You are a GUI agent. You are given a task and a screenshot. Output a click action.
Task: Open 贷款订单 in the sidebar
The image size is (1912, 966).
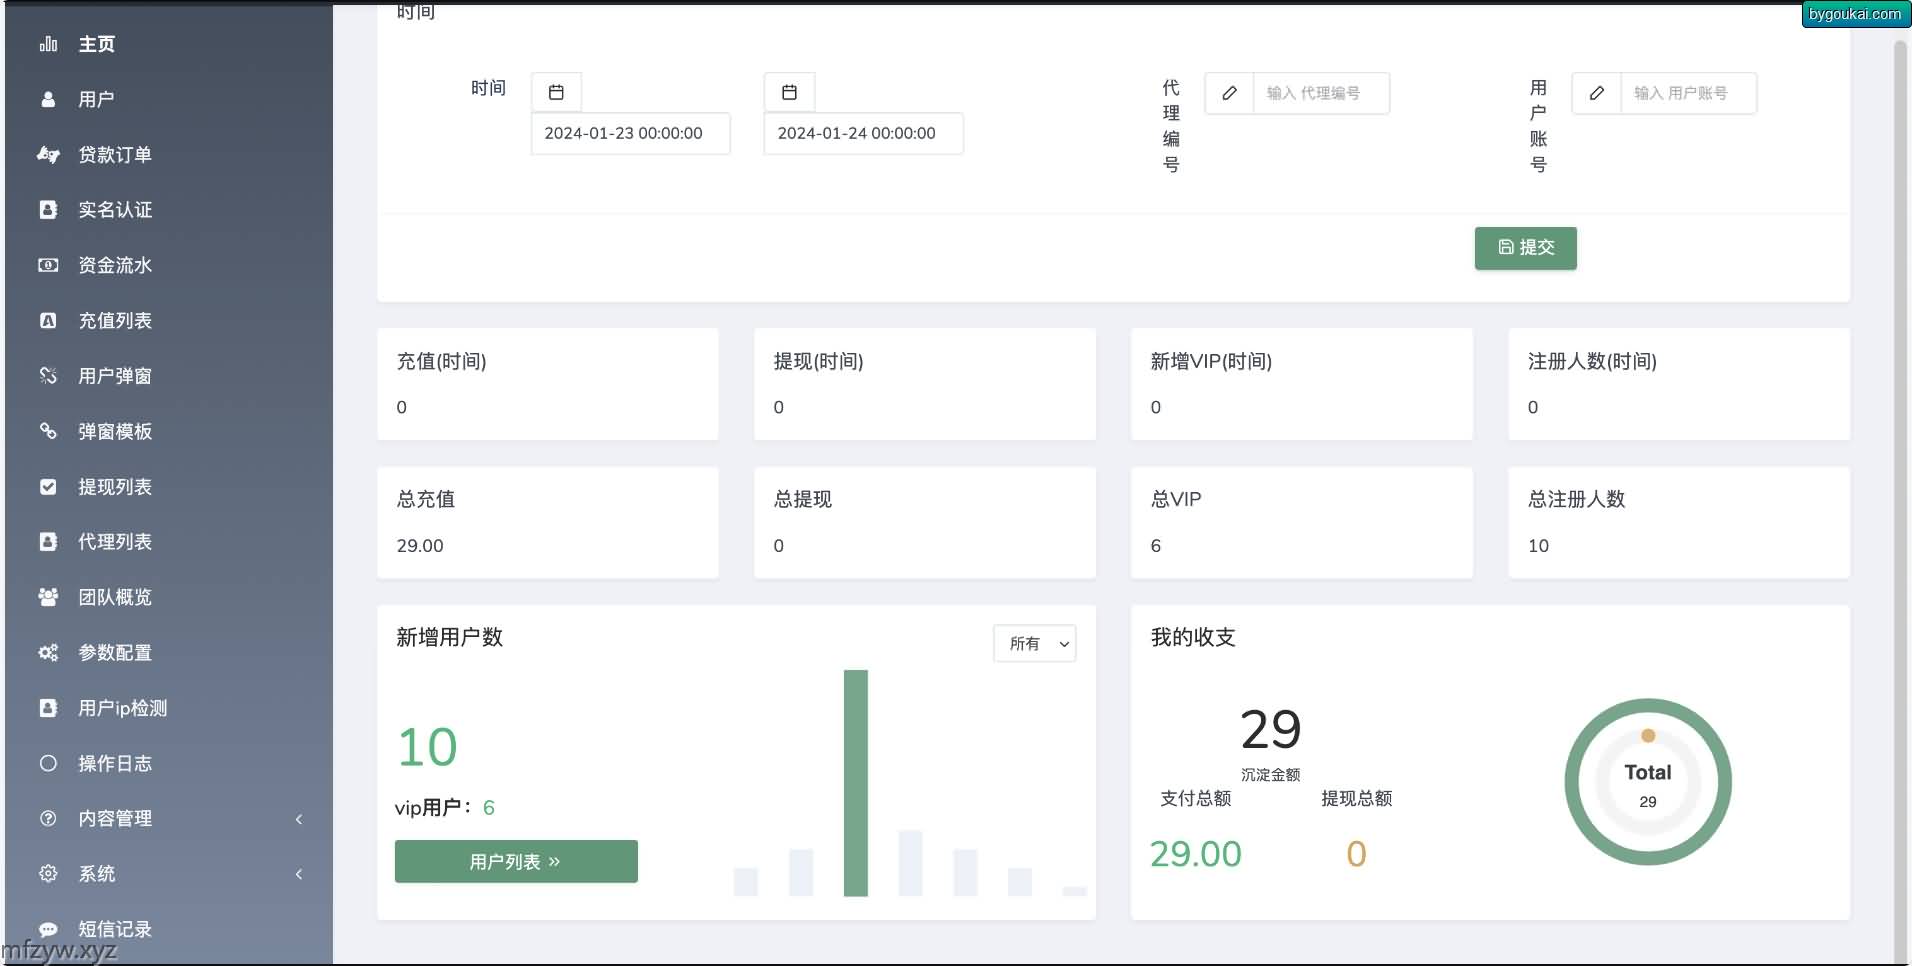coord(115,155)
